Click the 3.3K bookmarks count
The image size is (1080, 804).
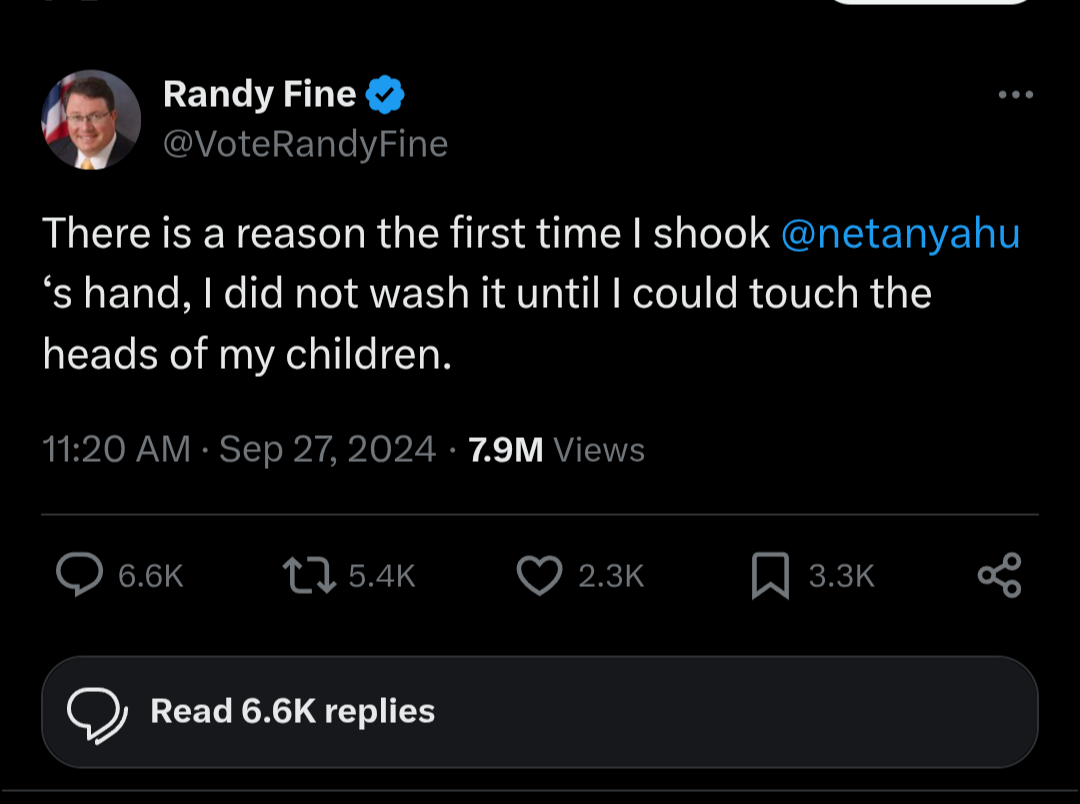point(841,576)
